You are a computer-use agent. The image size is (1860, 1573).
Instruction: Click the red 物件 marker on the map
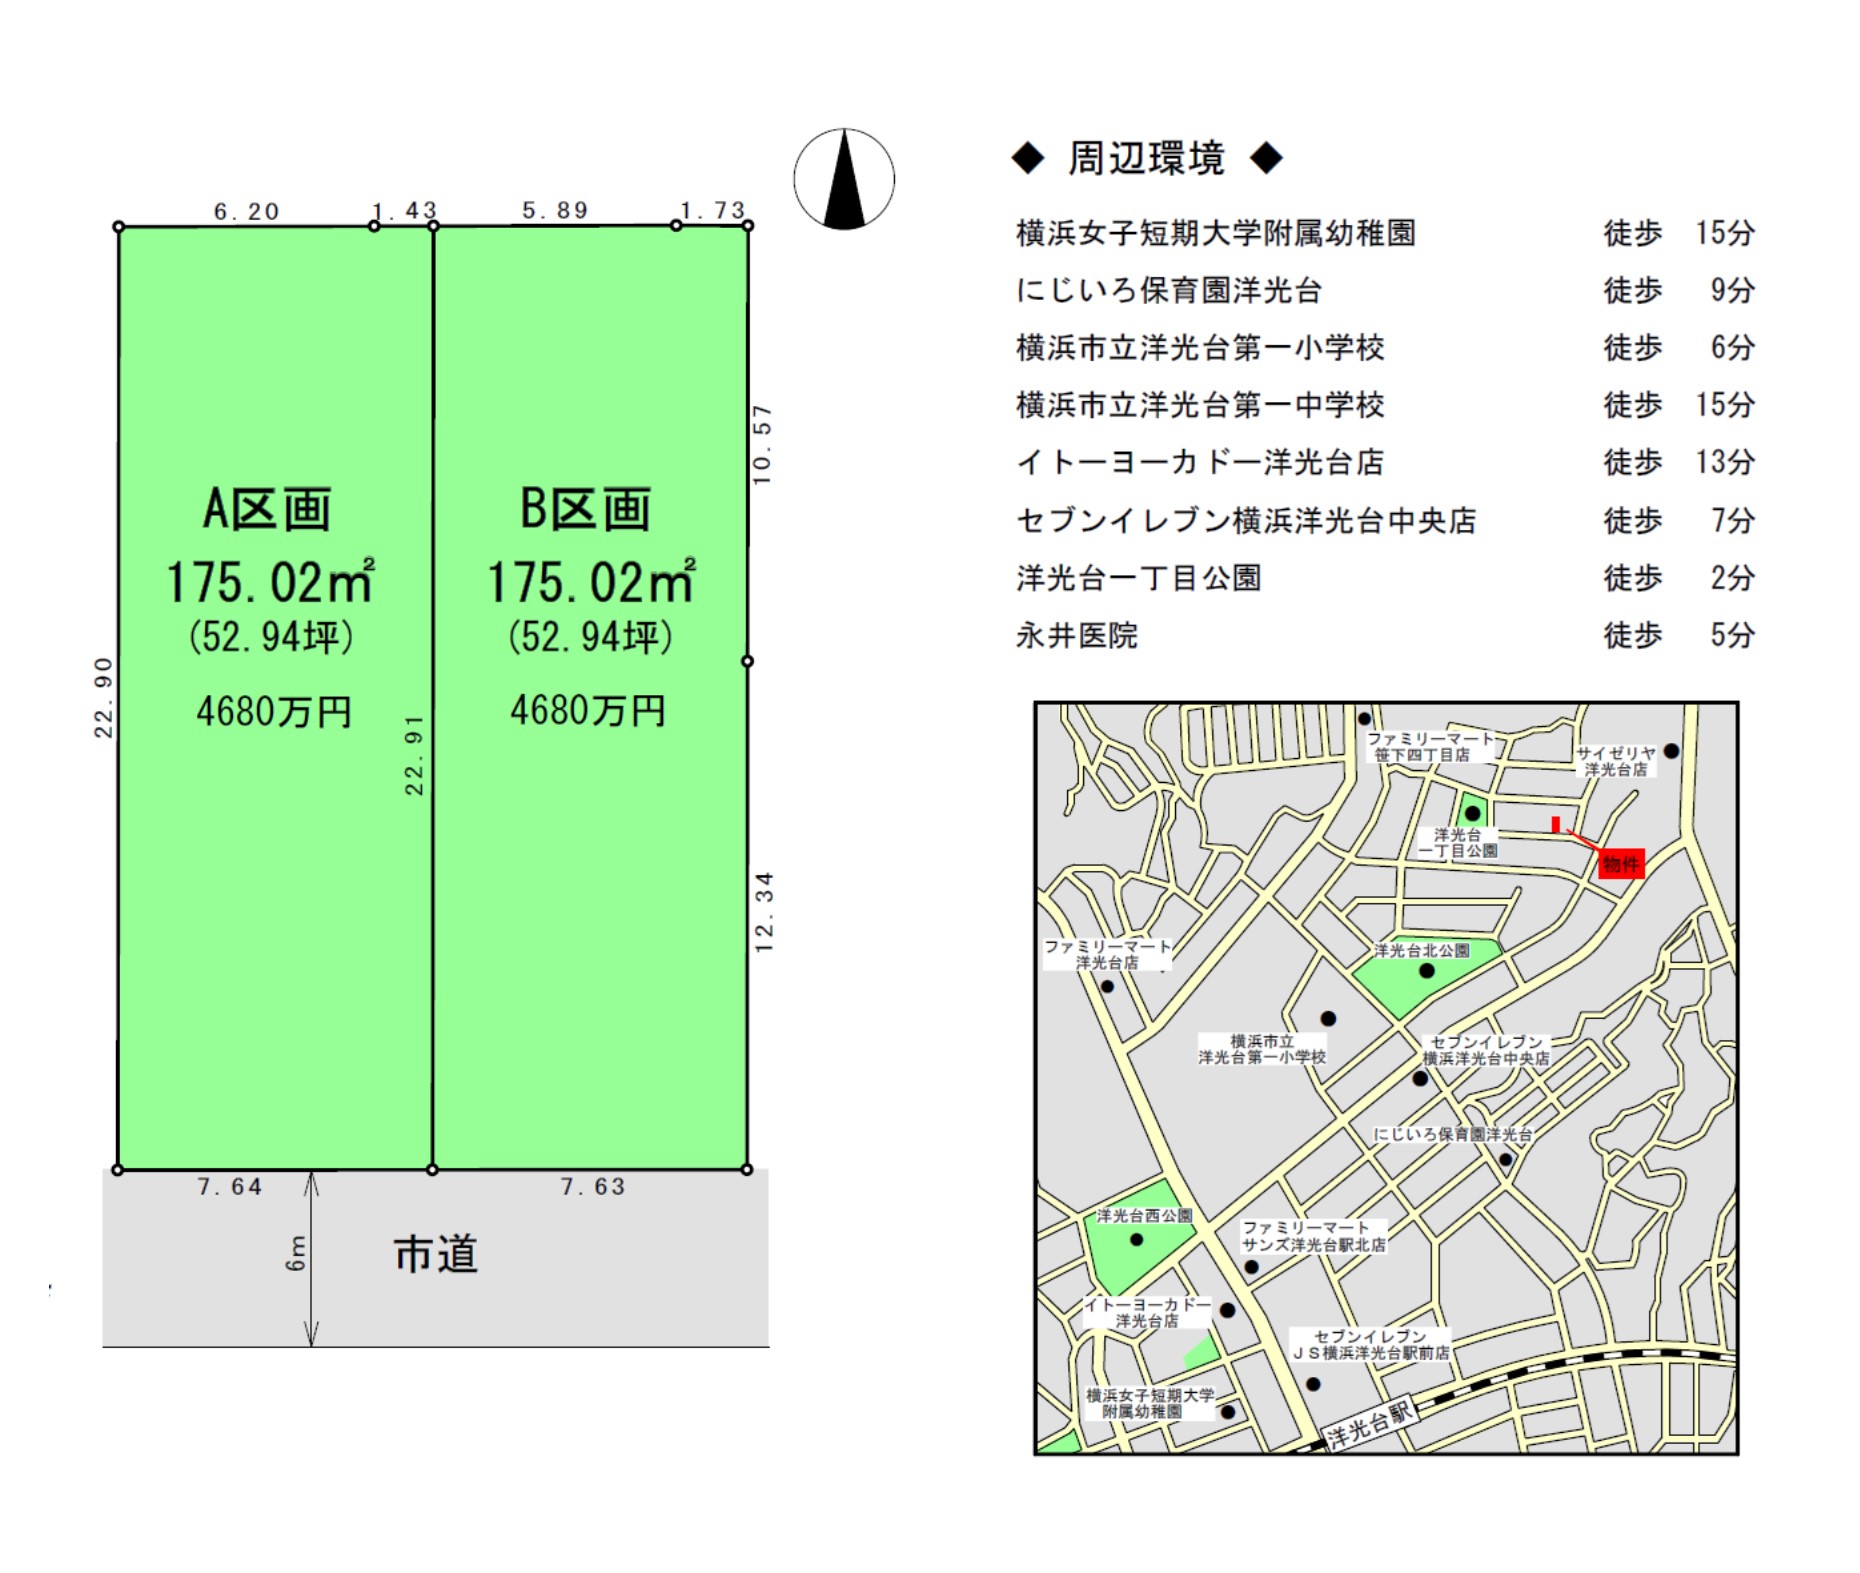tap(1620, 863)
